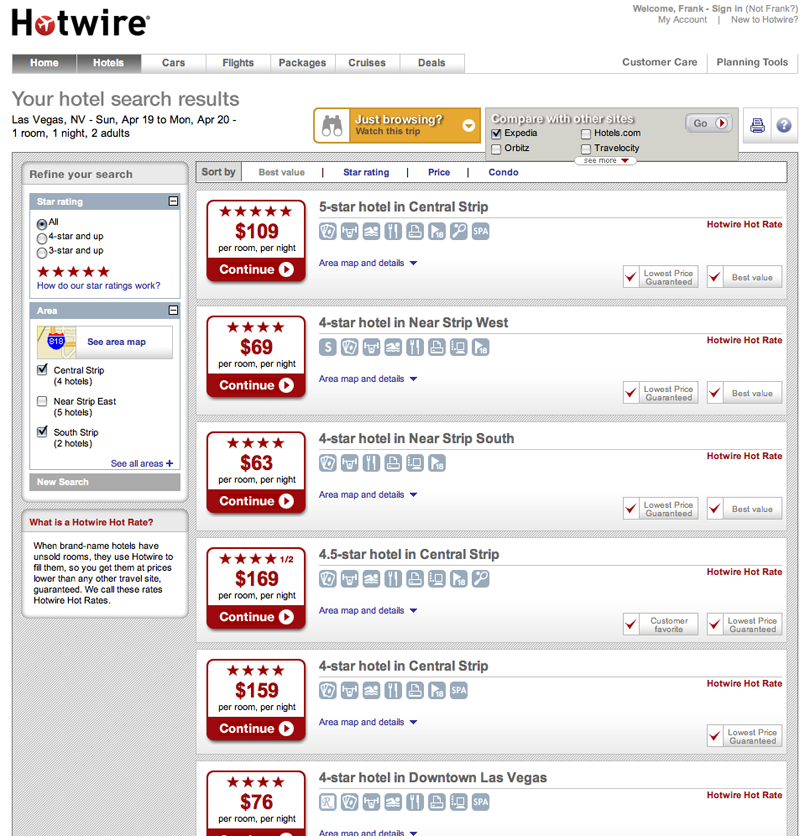Expand Area map and details for $159 hotel
Viewport: 800px width, 836px height.
367,722
